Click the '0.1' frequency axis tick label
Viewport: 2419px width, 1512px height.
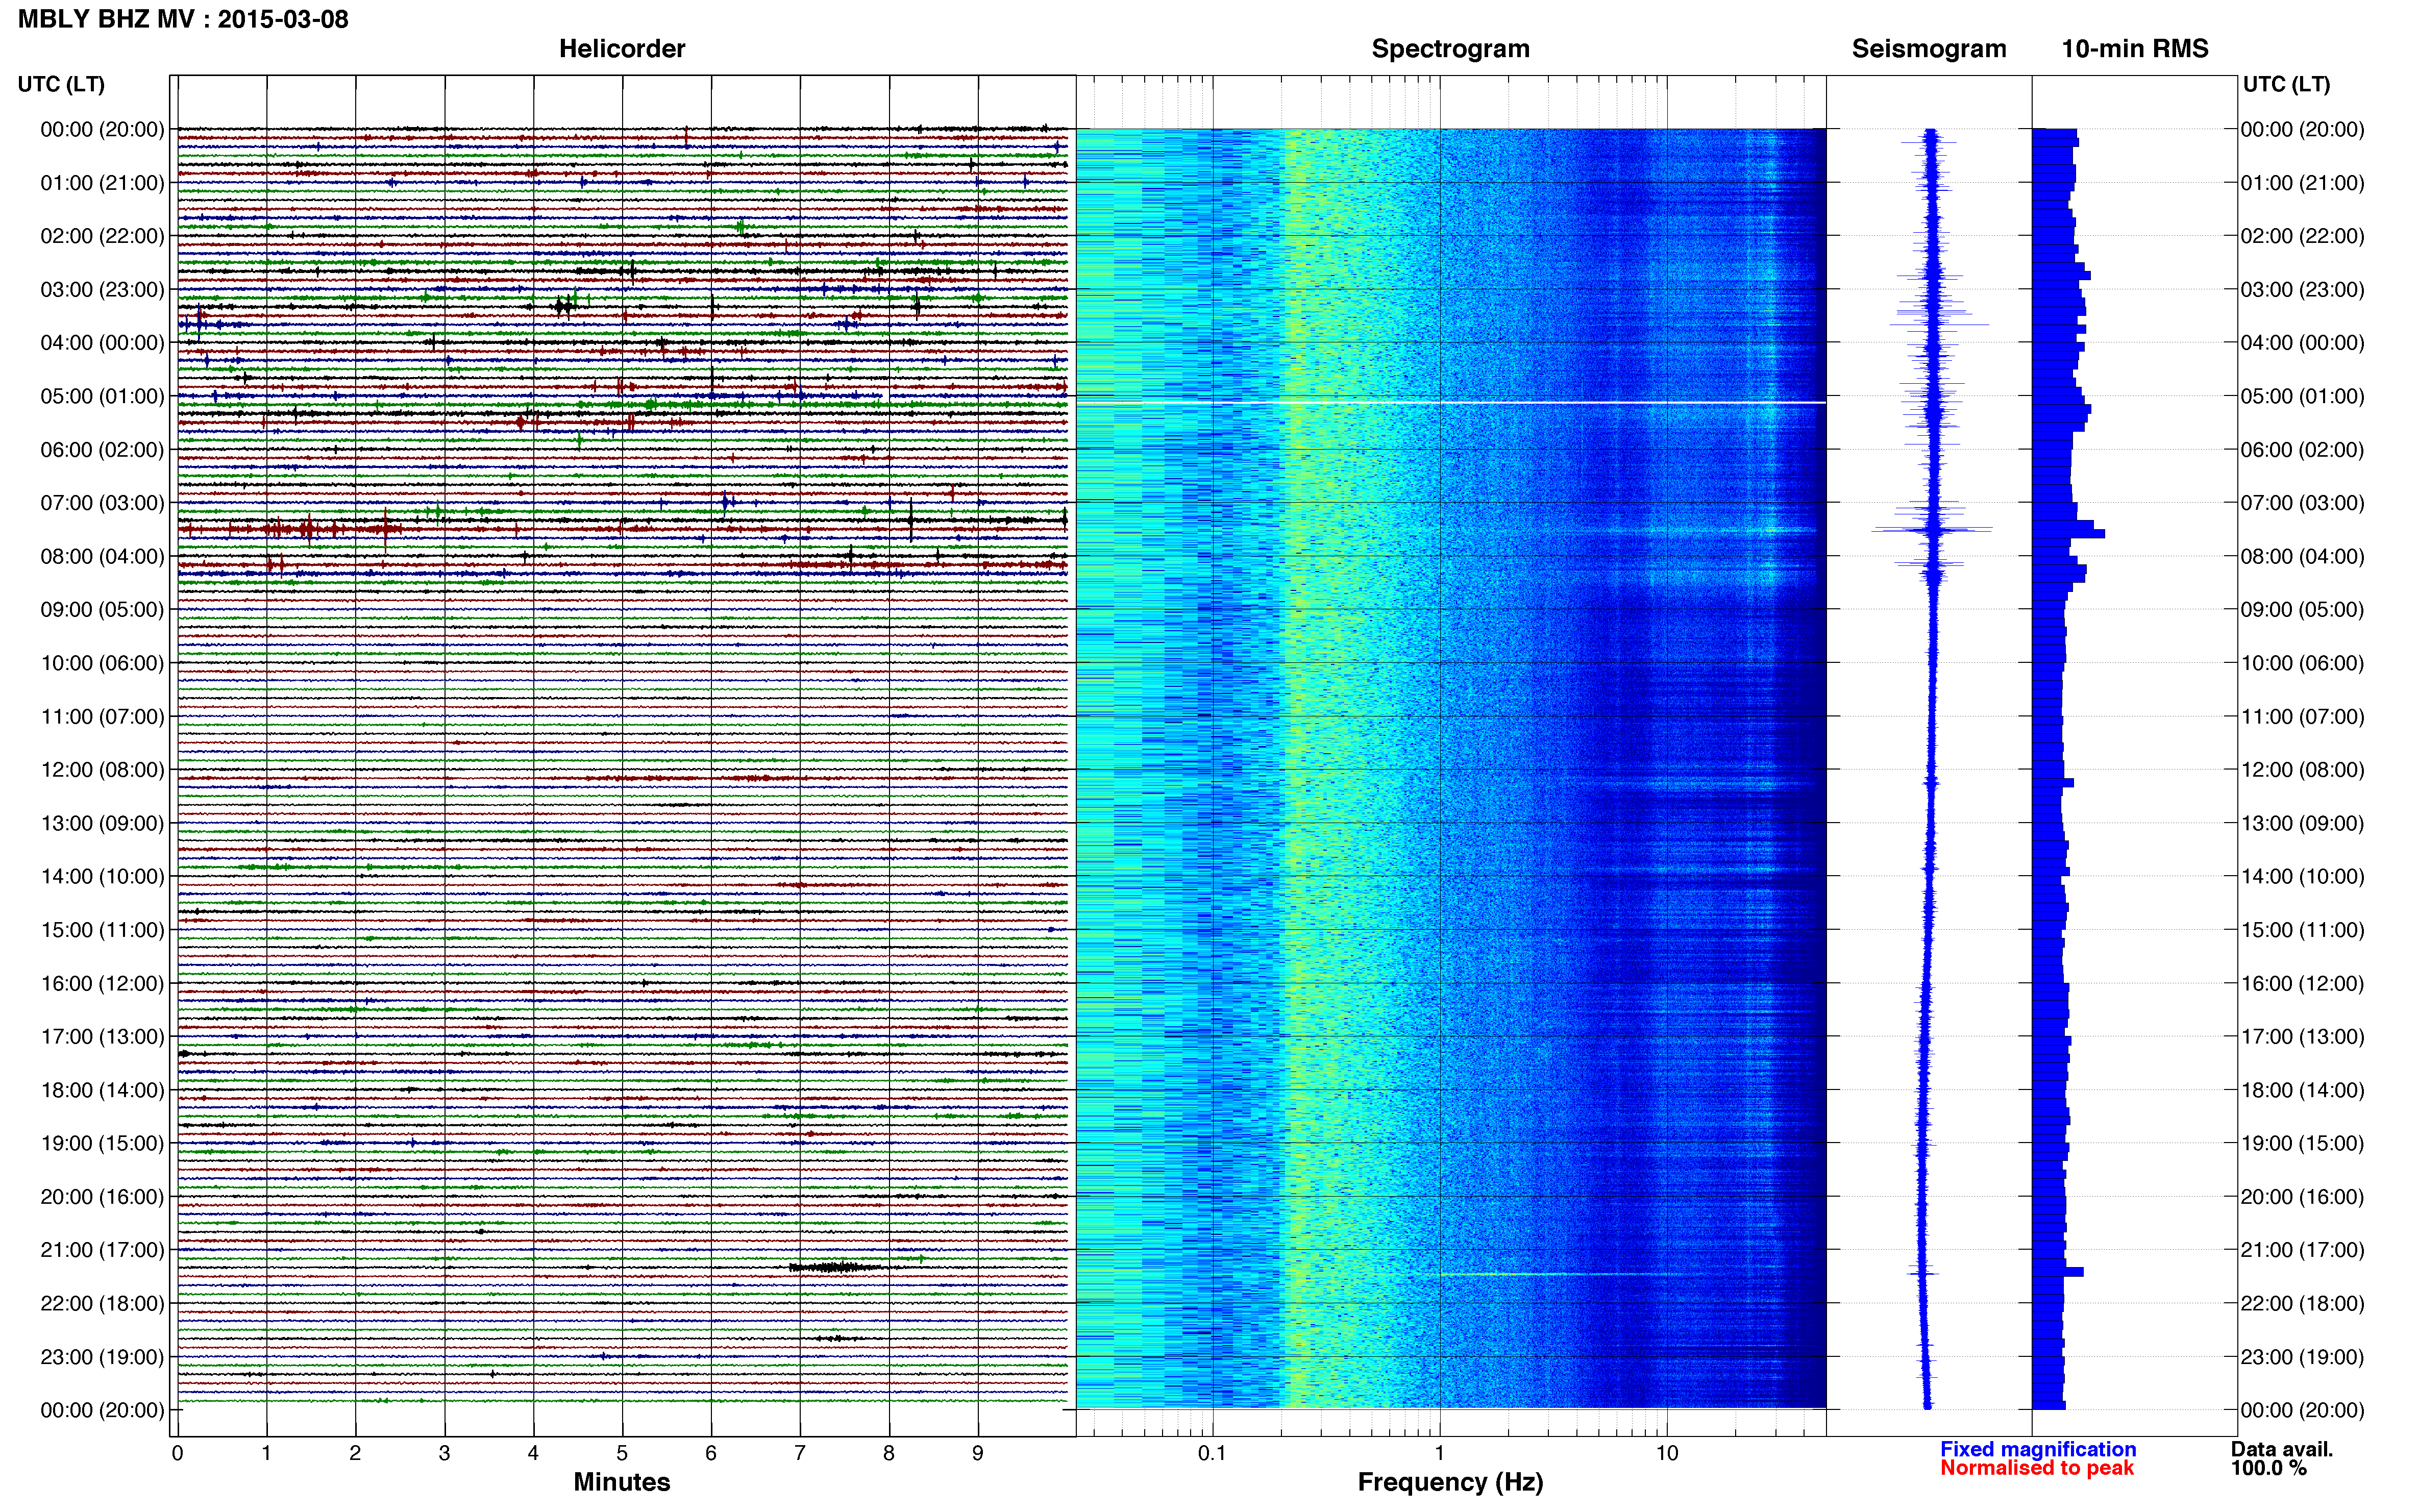[1212, 1453]
